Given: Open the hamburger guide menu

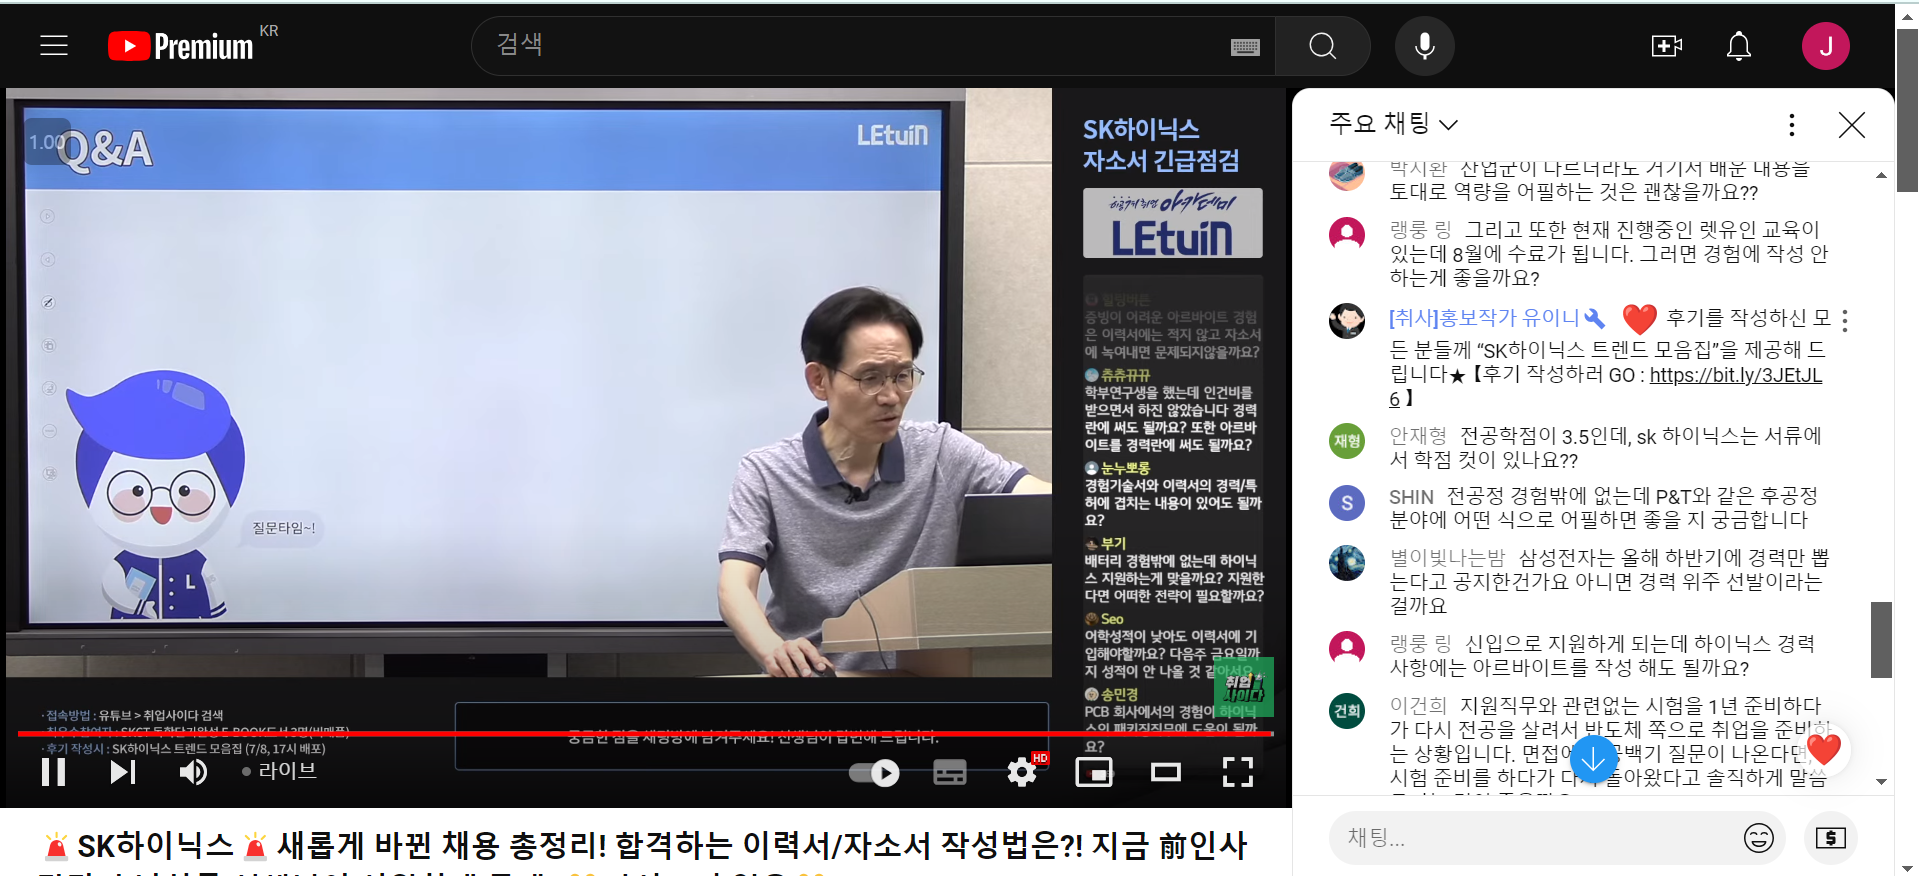Looking at the screenshot, I should tap(54, 46).
